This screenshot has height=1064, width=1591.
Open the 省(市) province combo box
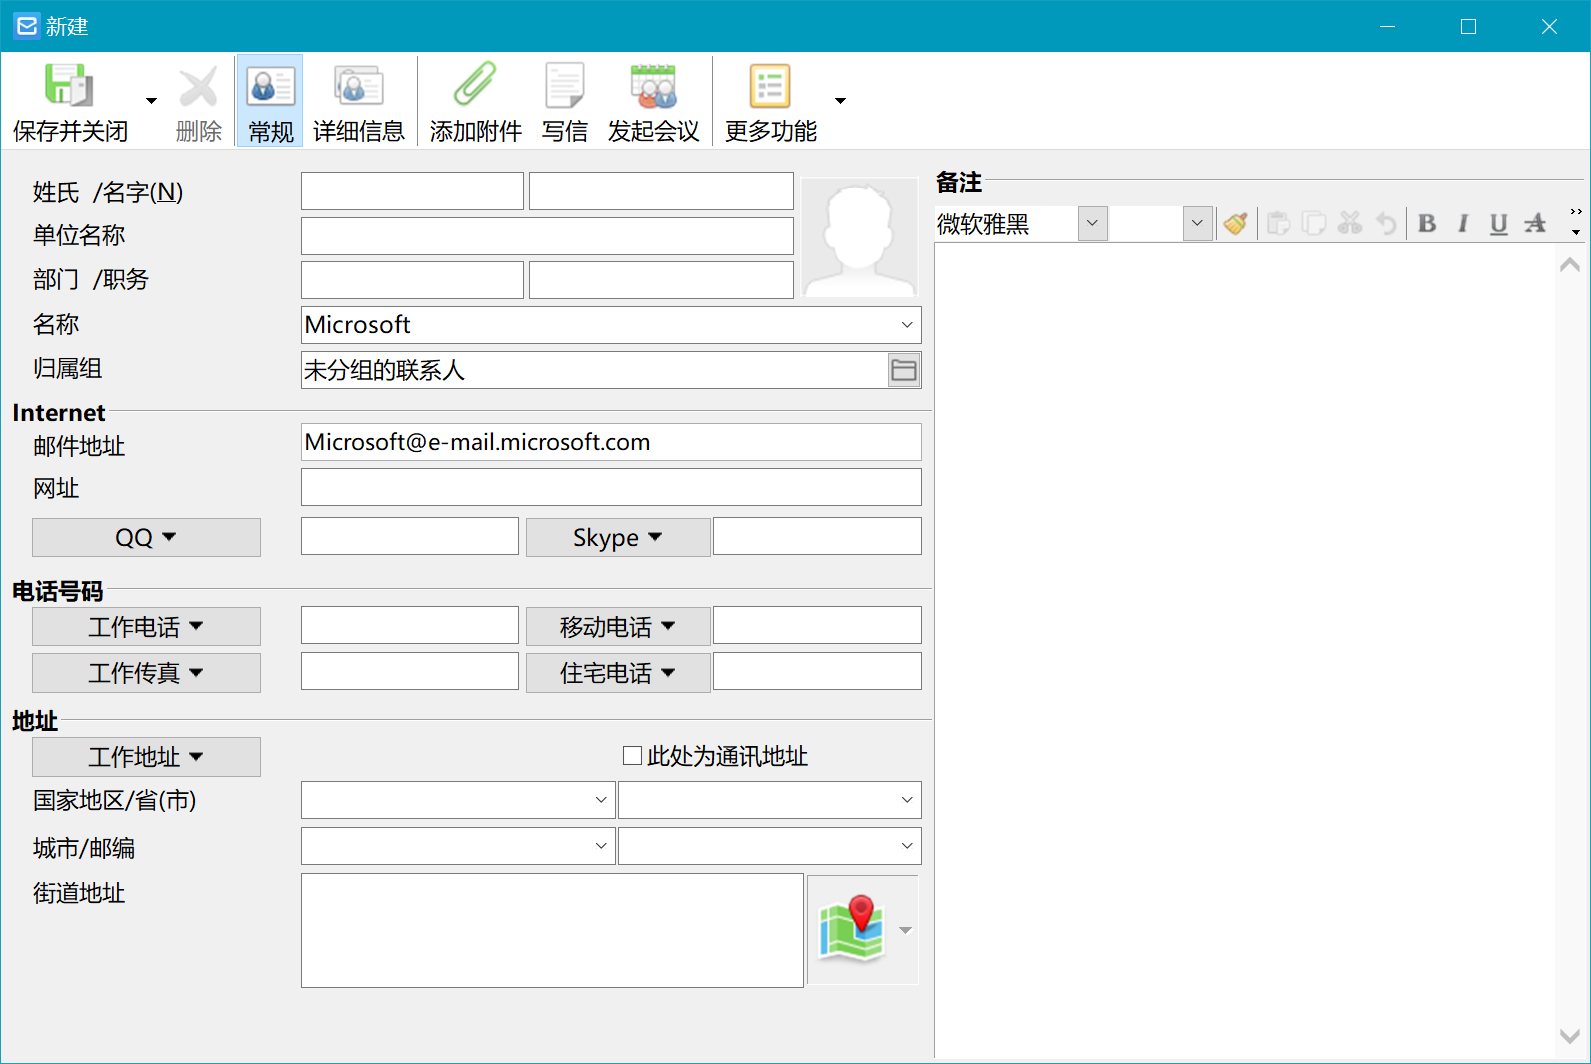tap(770, 800)
